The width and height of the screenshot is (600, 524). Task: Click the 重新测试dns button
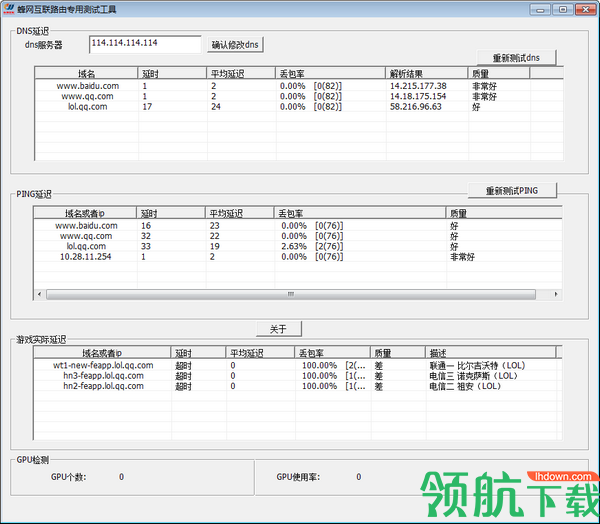[516, 58]
